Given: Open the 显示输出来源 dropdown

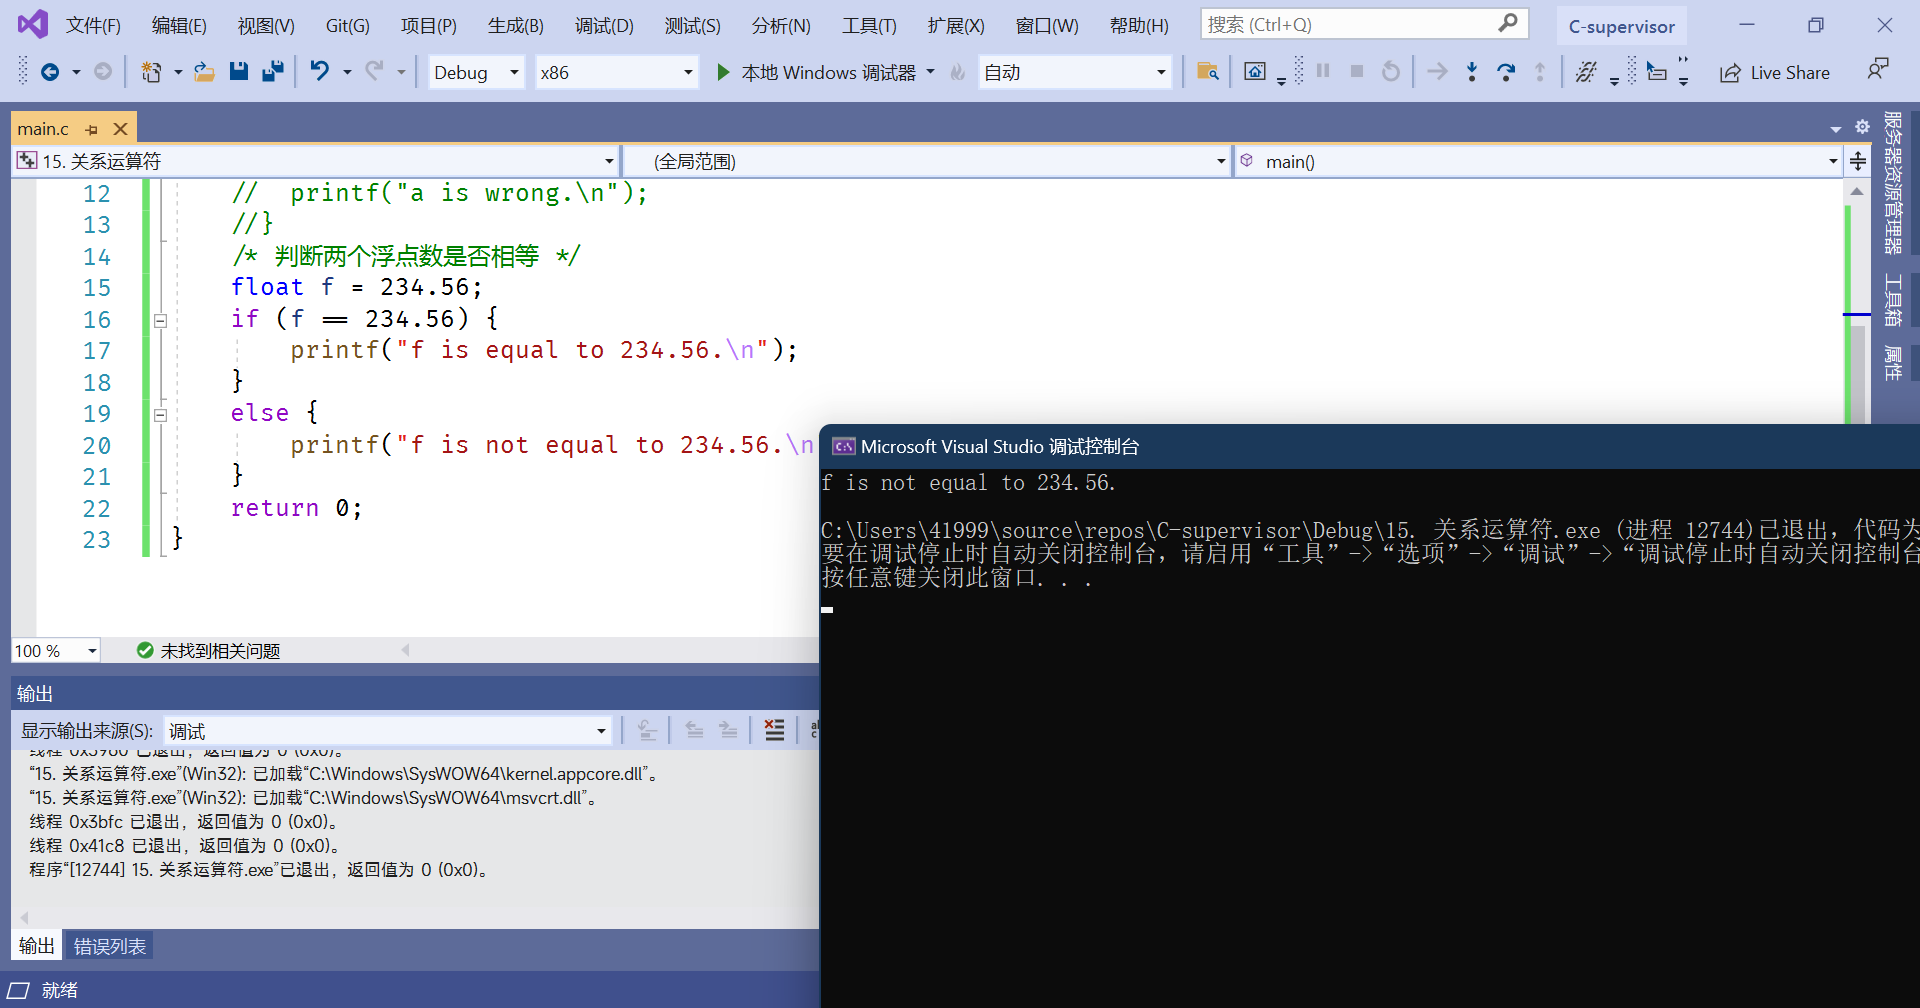Looking at the screenshot, I should click(x=387, y=731).
